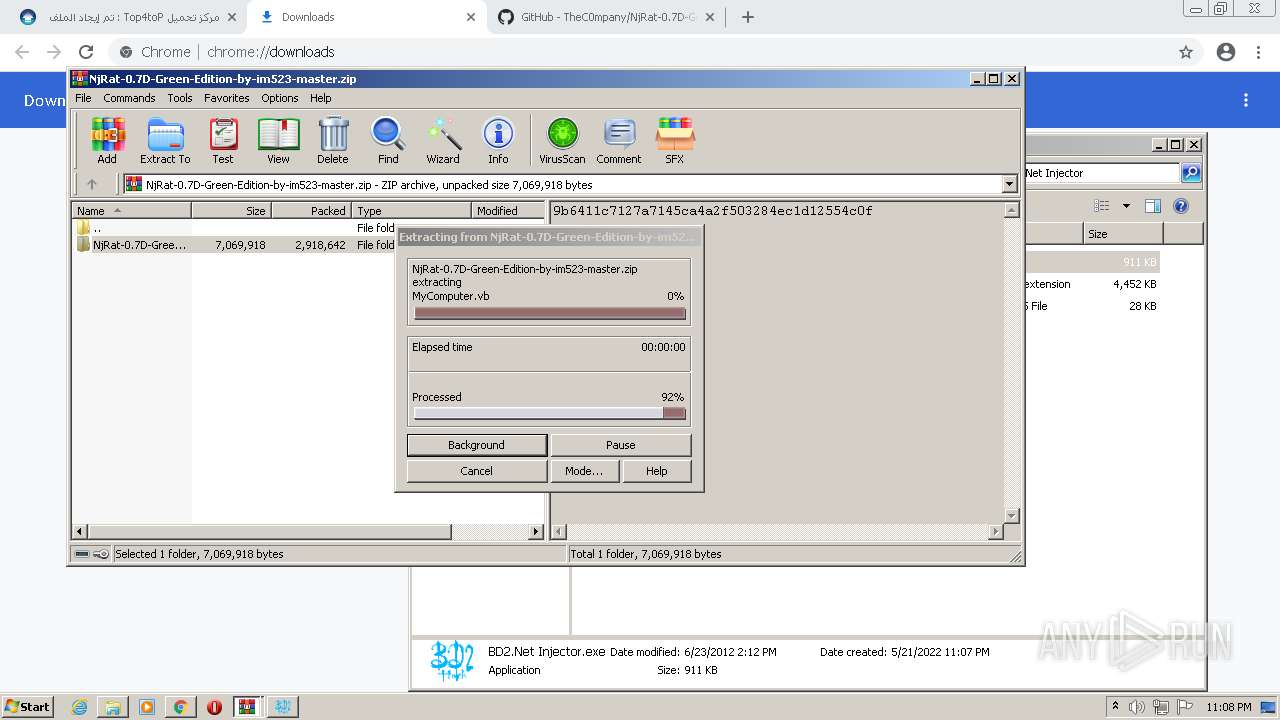The image size is (1280, 720).
Task: Click the 11:08 PM taskbar clock
Action: [1228, 707]
